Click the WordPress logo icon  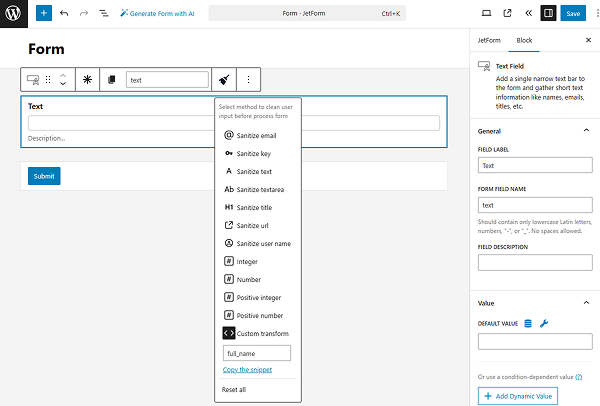pos(15,14)
